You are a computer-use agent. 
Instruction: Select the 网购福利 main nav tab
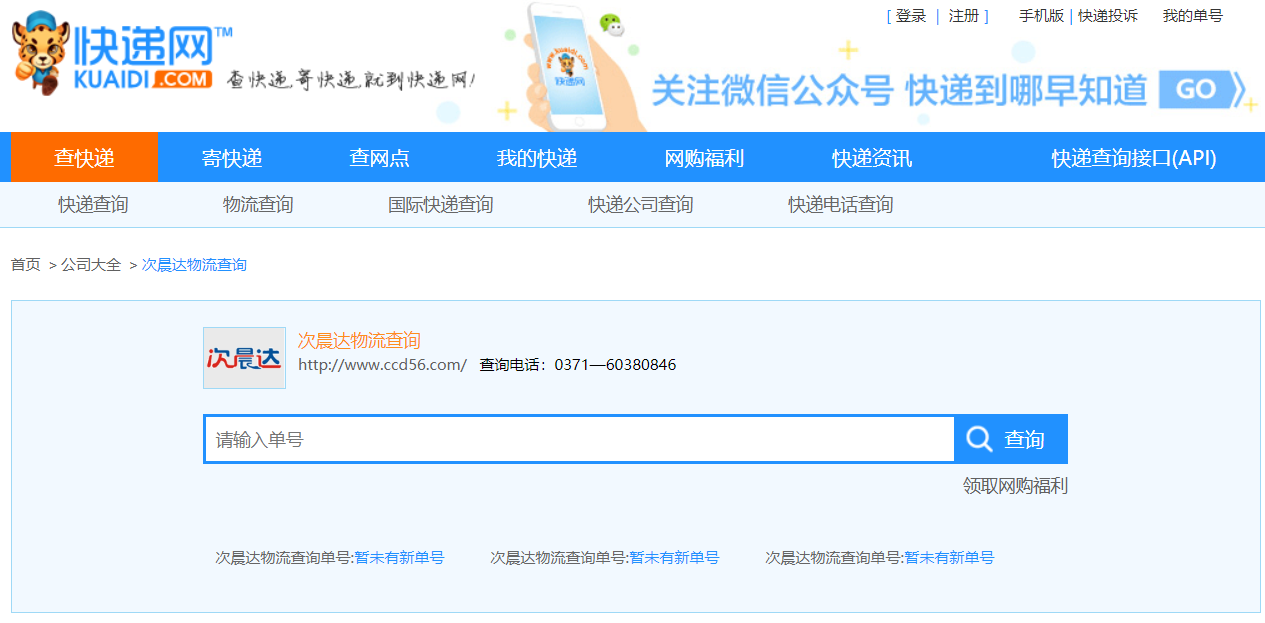coord(704,157)
